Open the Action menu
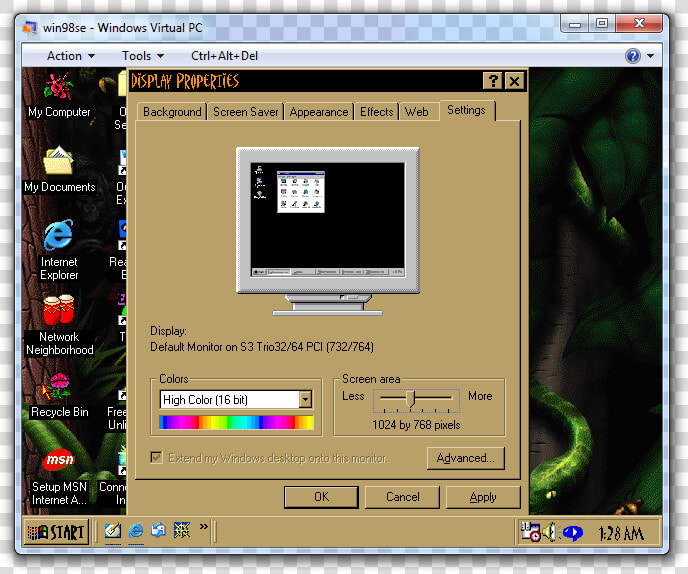Screen dimensions: 688x574 (x=71, y=56)
